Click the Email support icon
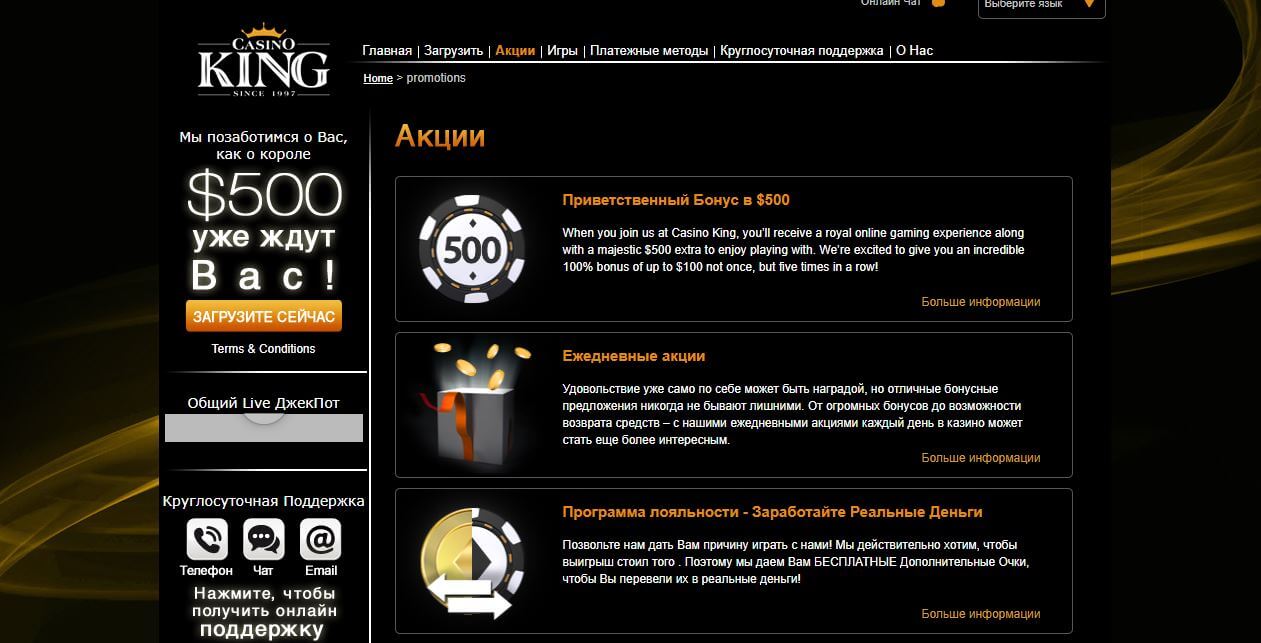Screen dimensions: 1261x643 (x=320, y=540)
